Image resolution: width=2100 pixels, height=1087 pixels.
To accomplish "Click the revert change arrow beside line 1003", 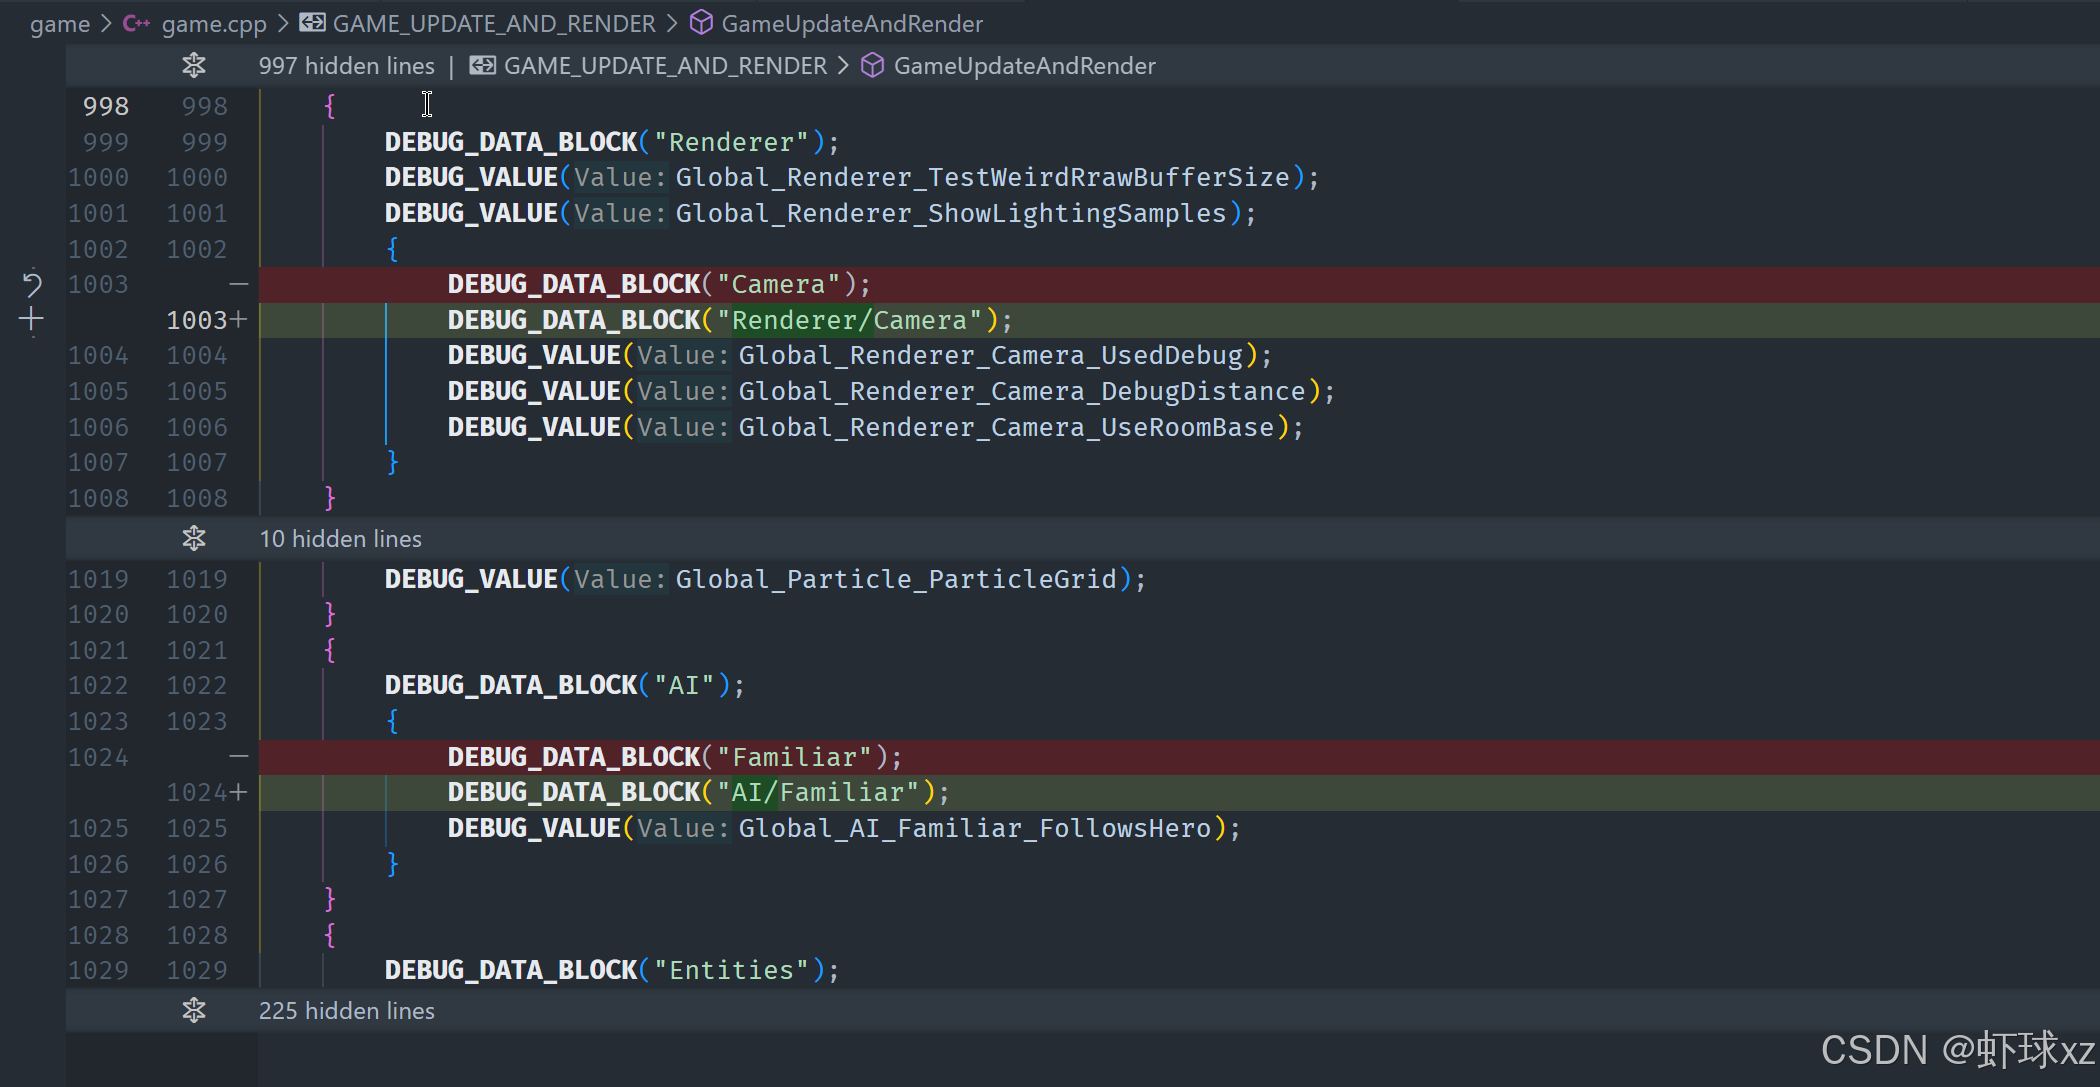I will (32, 284).
